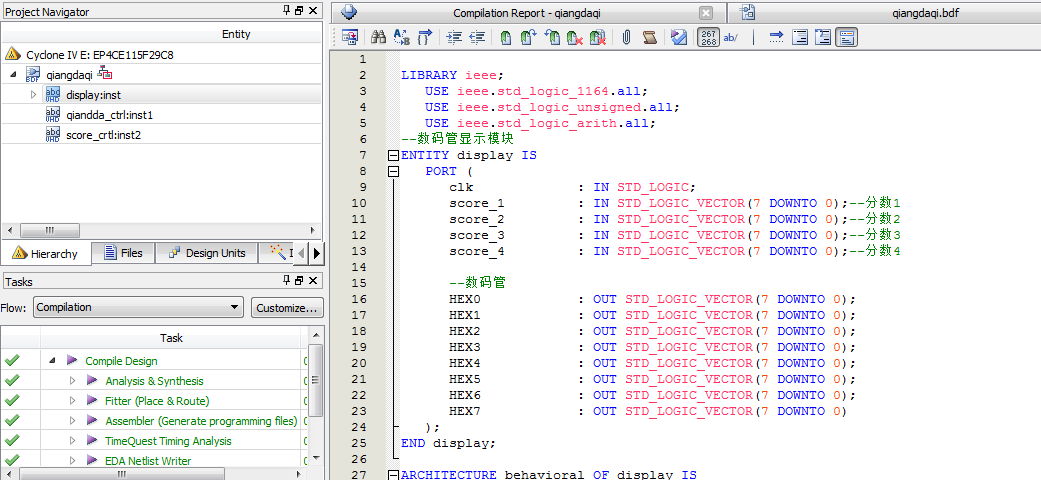Collapse the ENTITY display code block
The width and height of the screenshot is (1041, 480).
(x=393, y=156)
